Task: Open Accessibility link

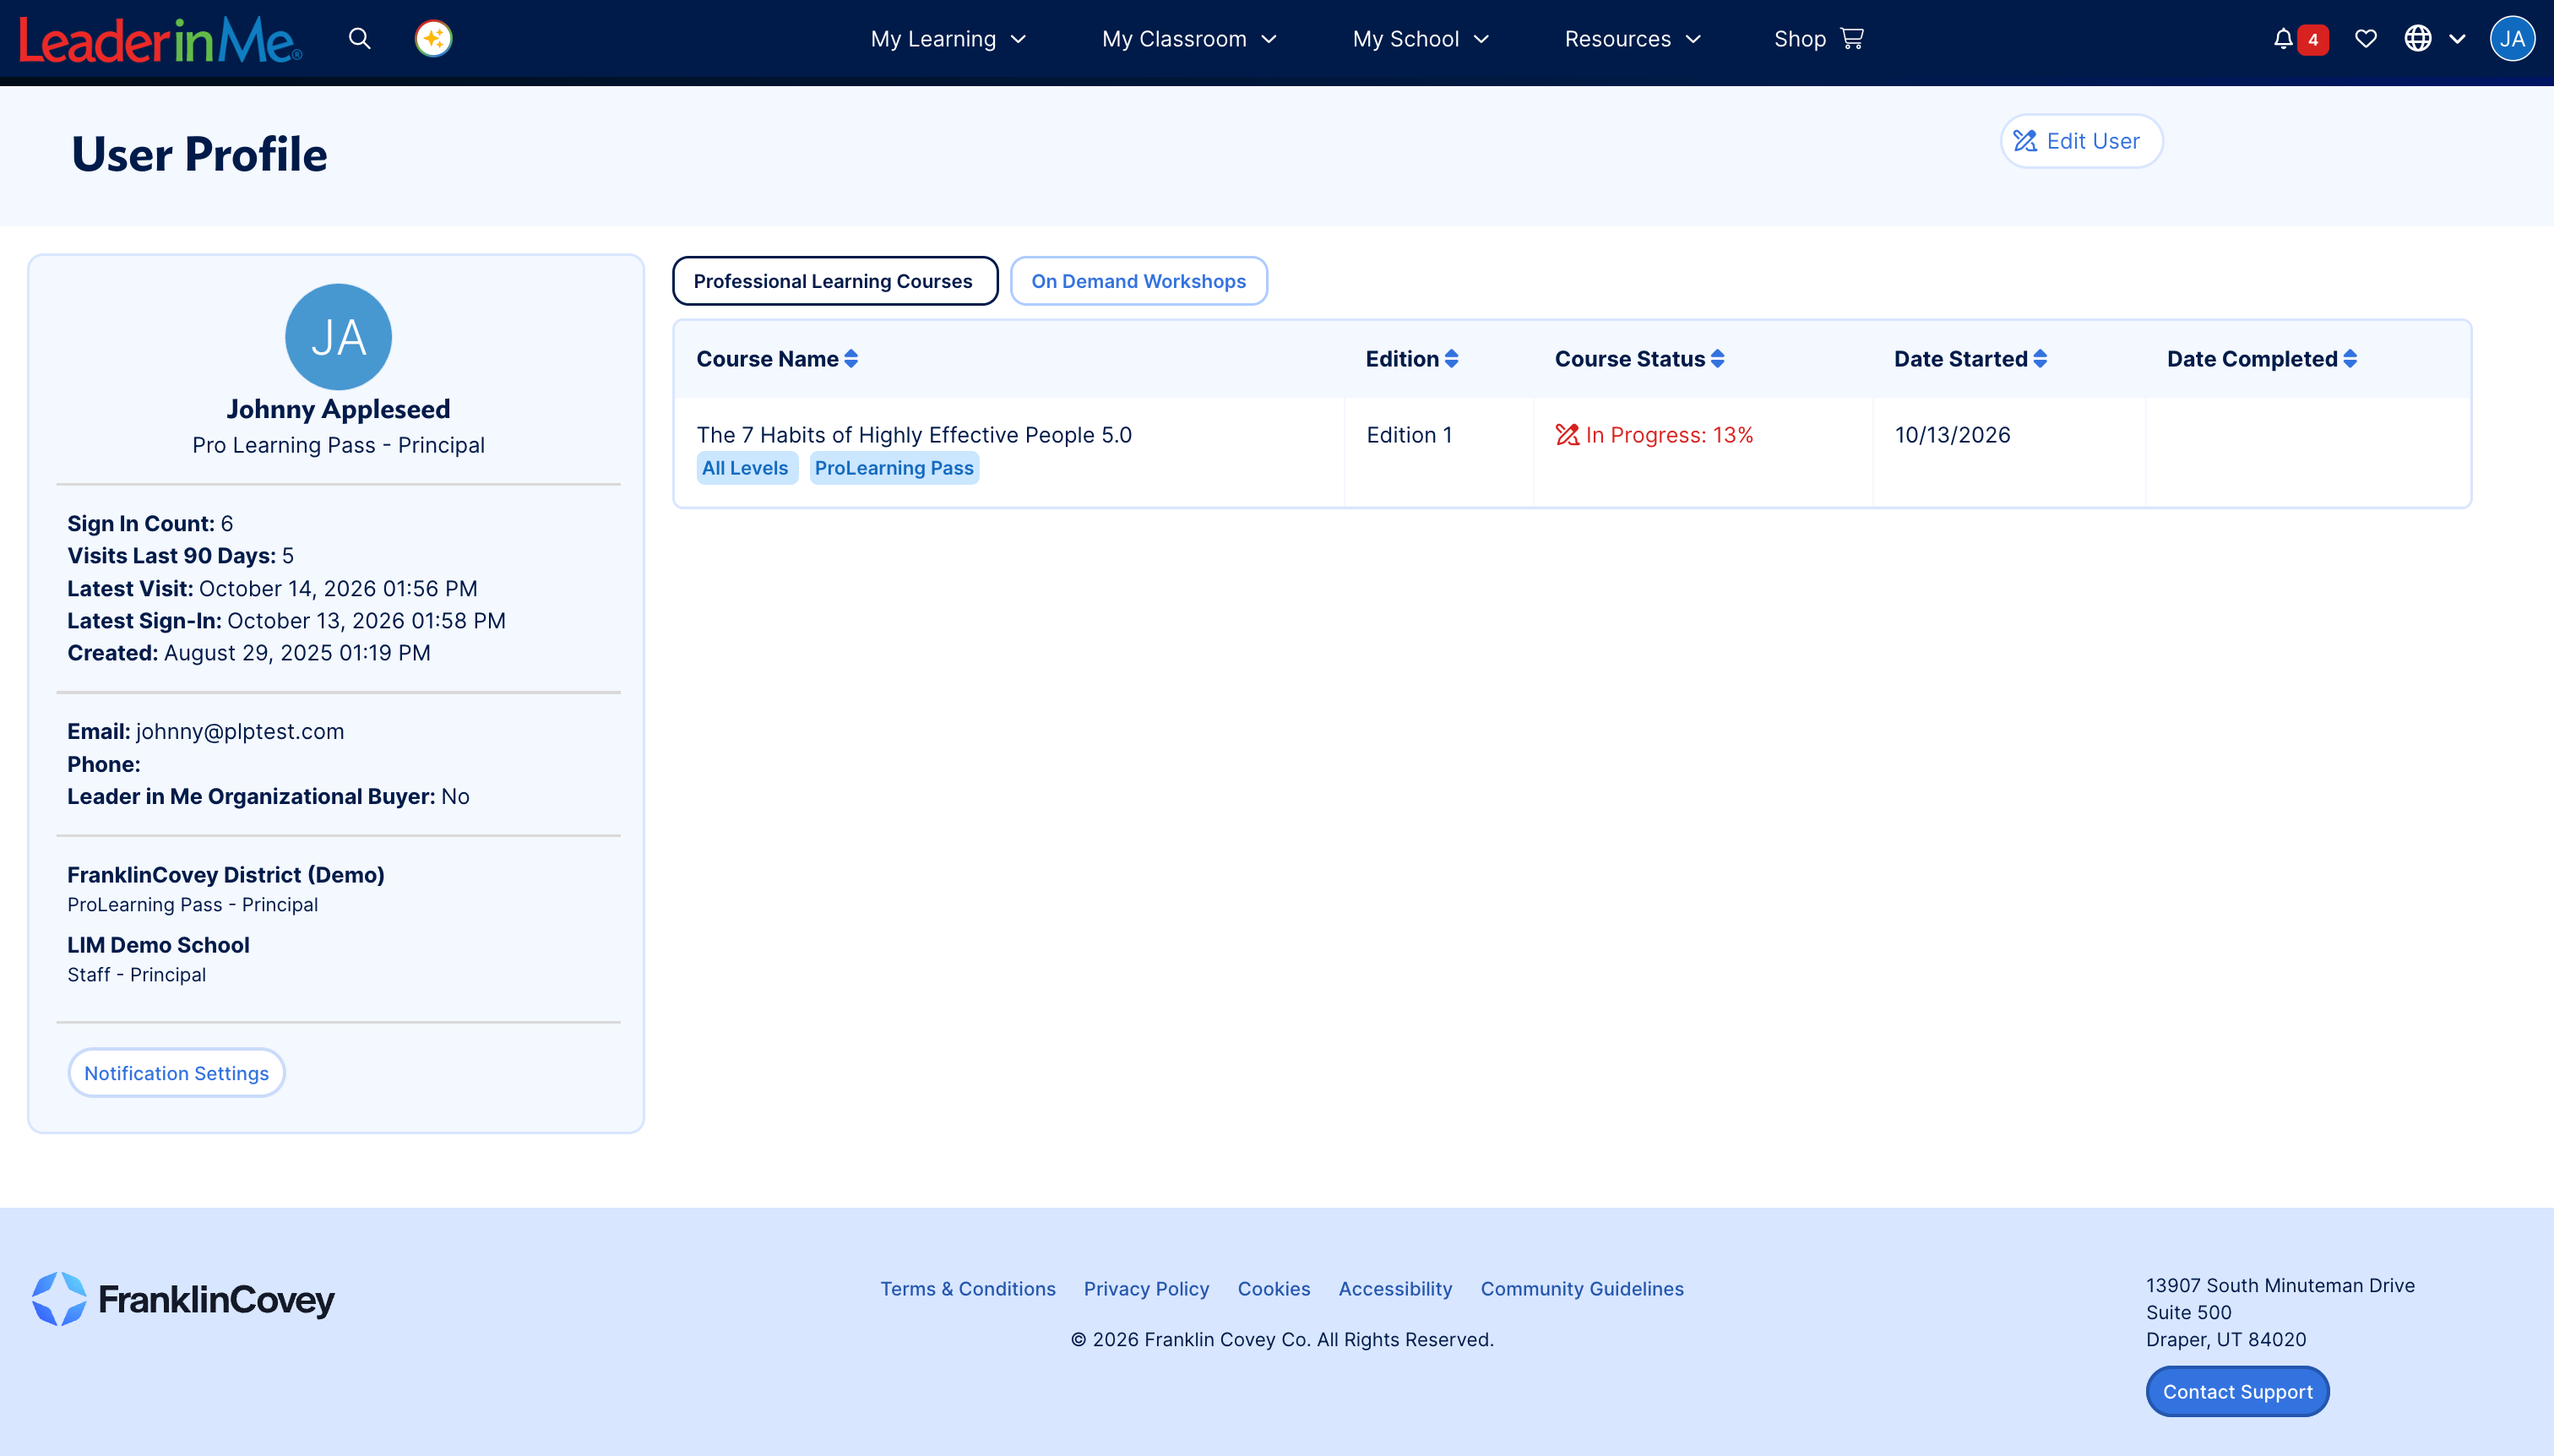Action: click(x=1395, y=1289)
